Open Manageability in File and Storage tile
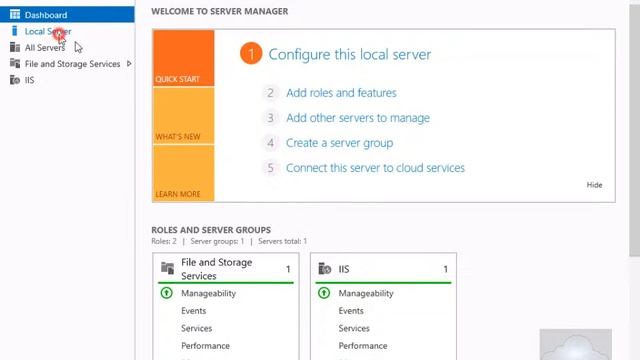 click(x=209, y=293)
